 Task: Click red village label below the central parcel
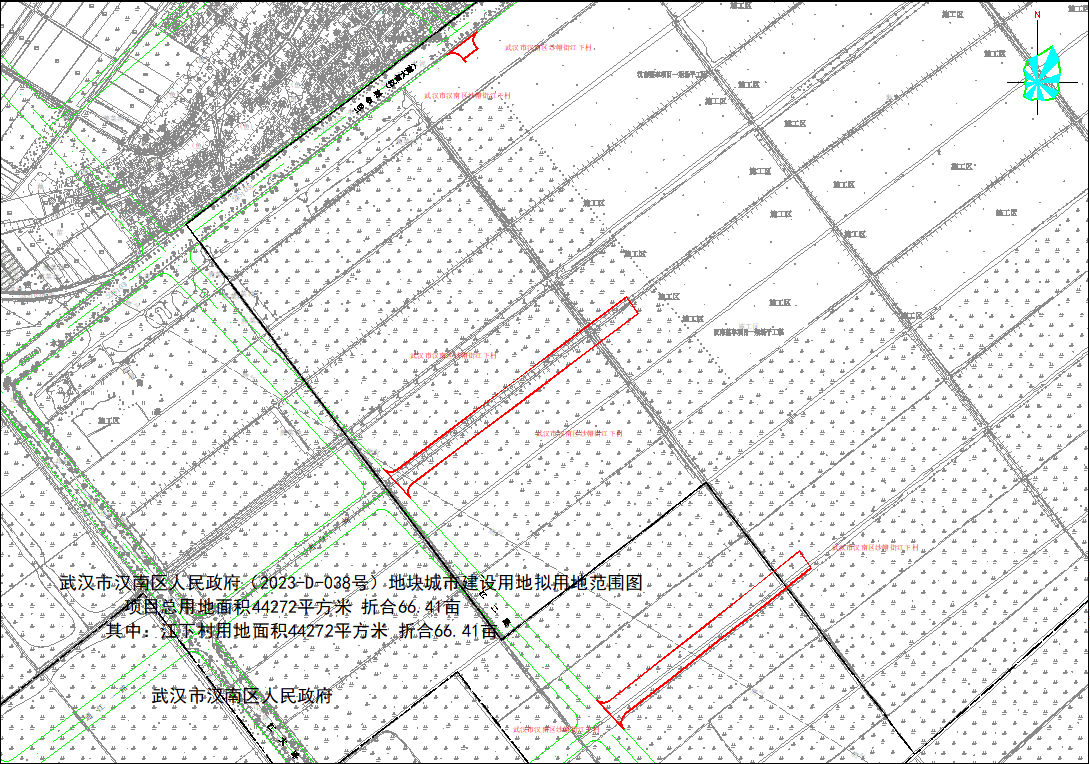coord(578,434)
